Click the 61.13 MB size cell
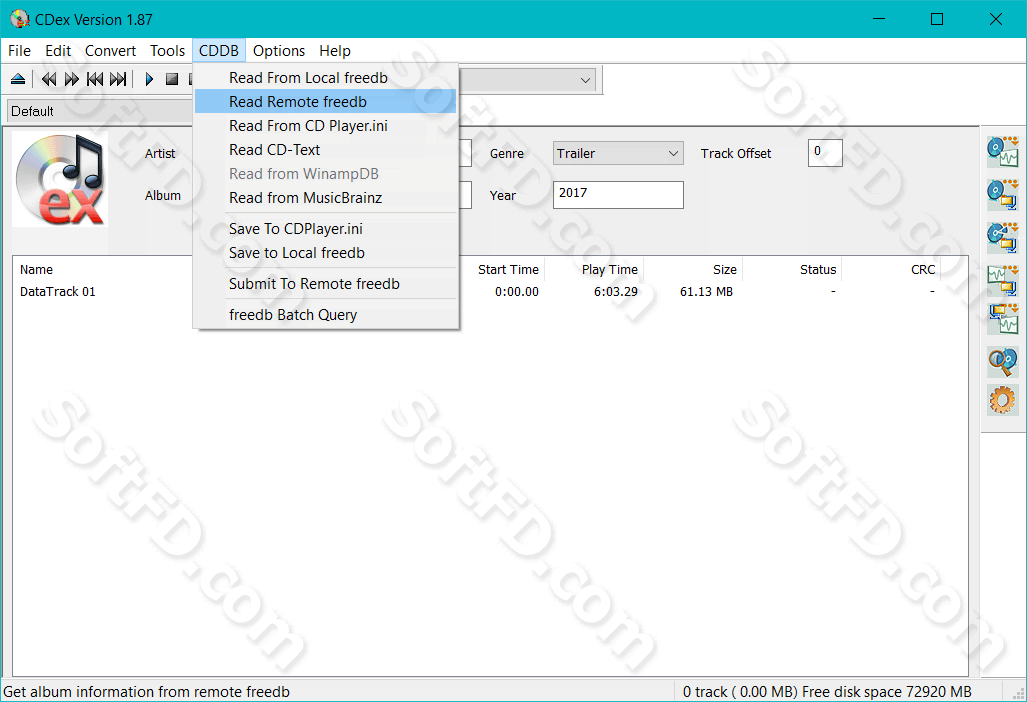 [x=706, y=292]
